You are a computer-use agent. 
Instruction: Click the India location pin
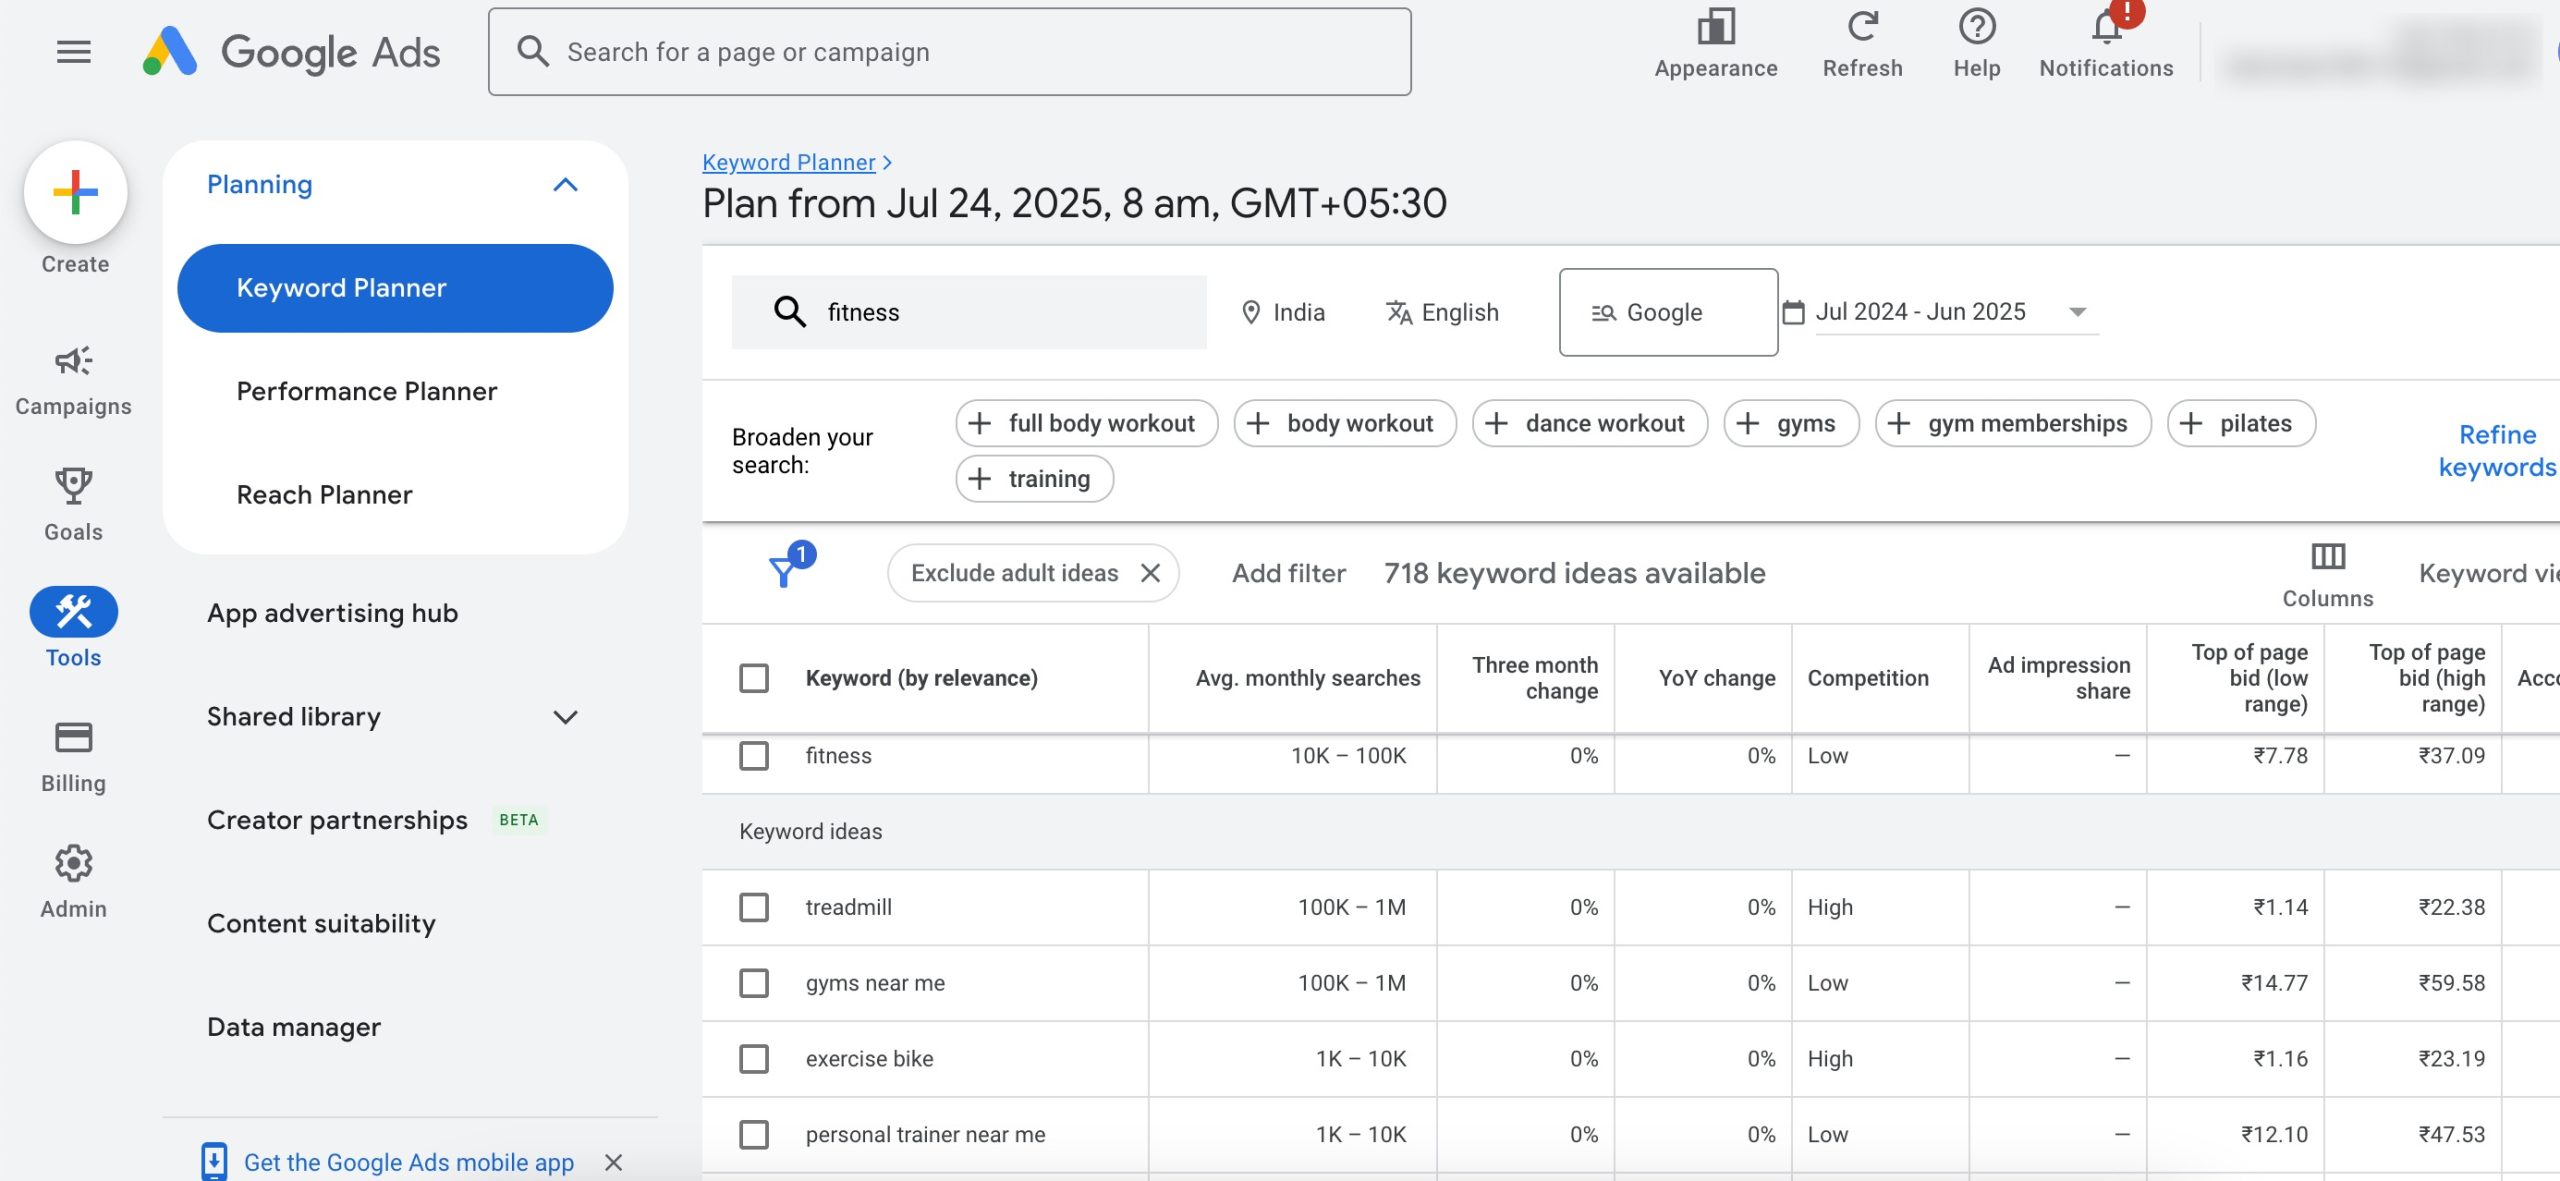pos(1250,312)
